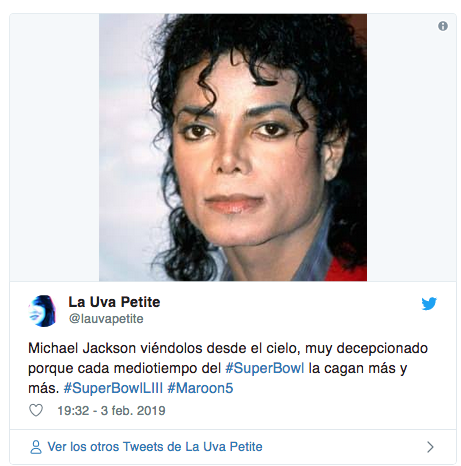Open La Uva Petite's profile avatar
The width and height of the screenshot is (461, 466).
[x=42, y=311]
